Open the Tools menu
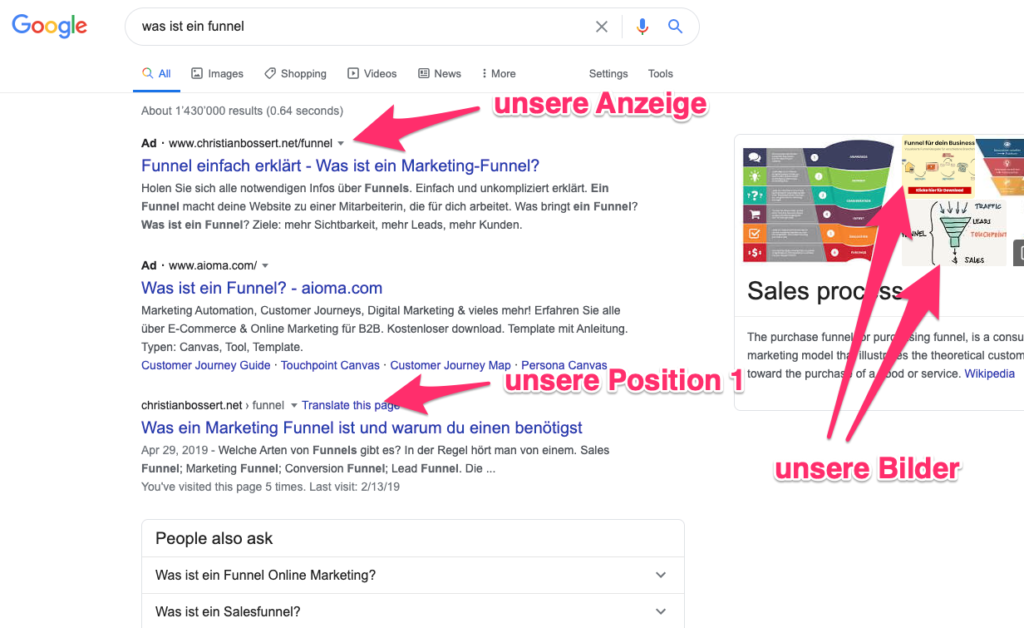This screenshot has width=1024, height=628. point(660,74)
